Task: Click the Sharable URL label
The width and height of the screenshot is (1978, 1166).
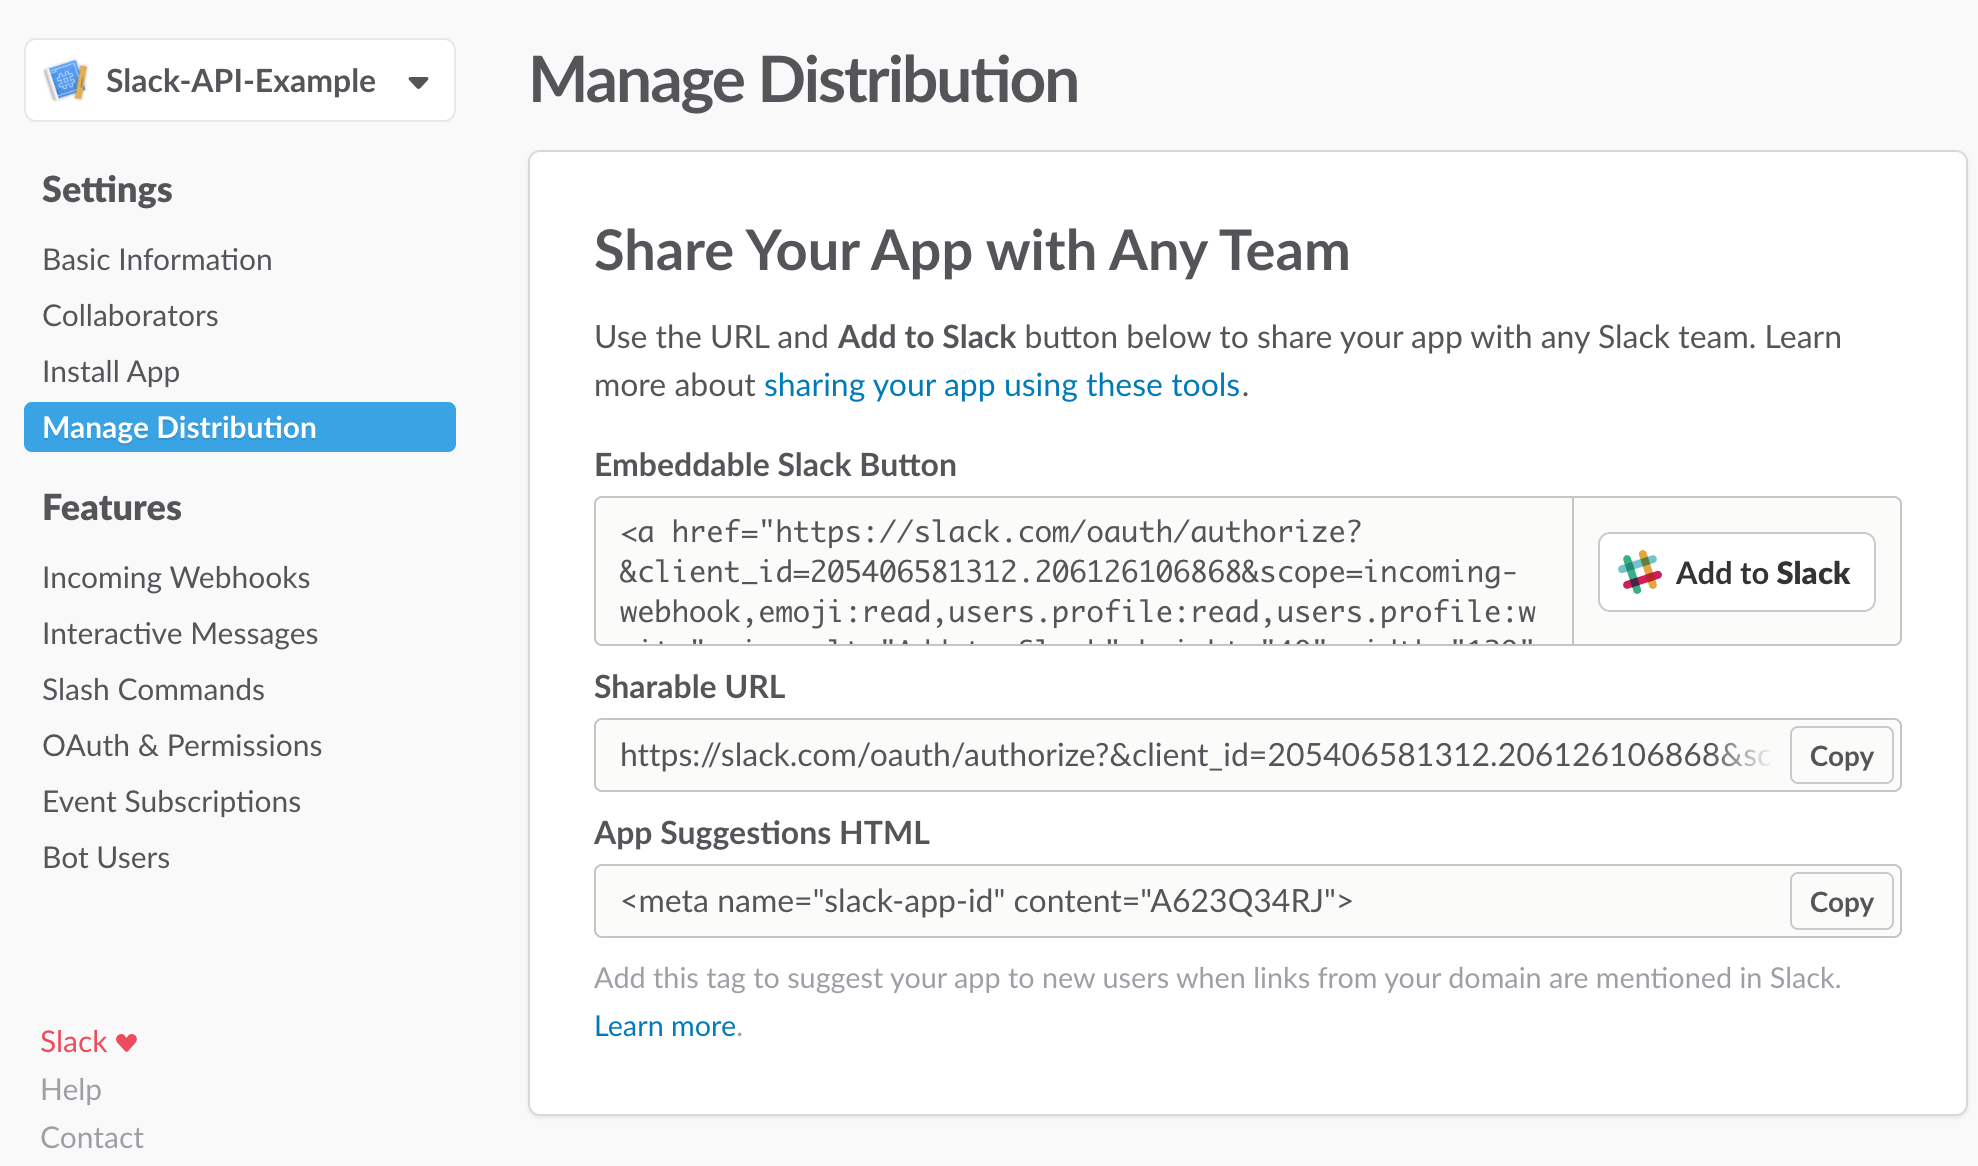Action: click(690, 687)
